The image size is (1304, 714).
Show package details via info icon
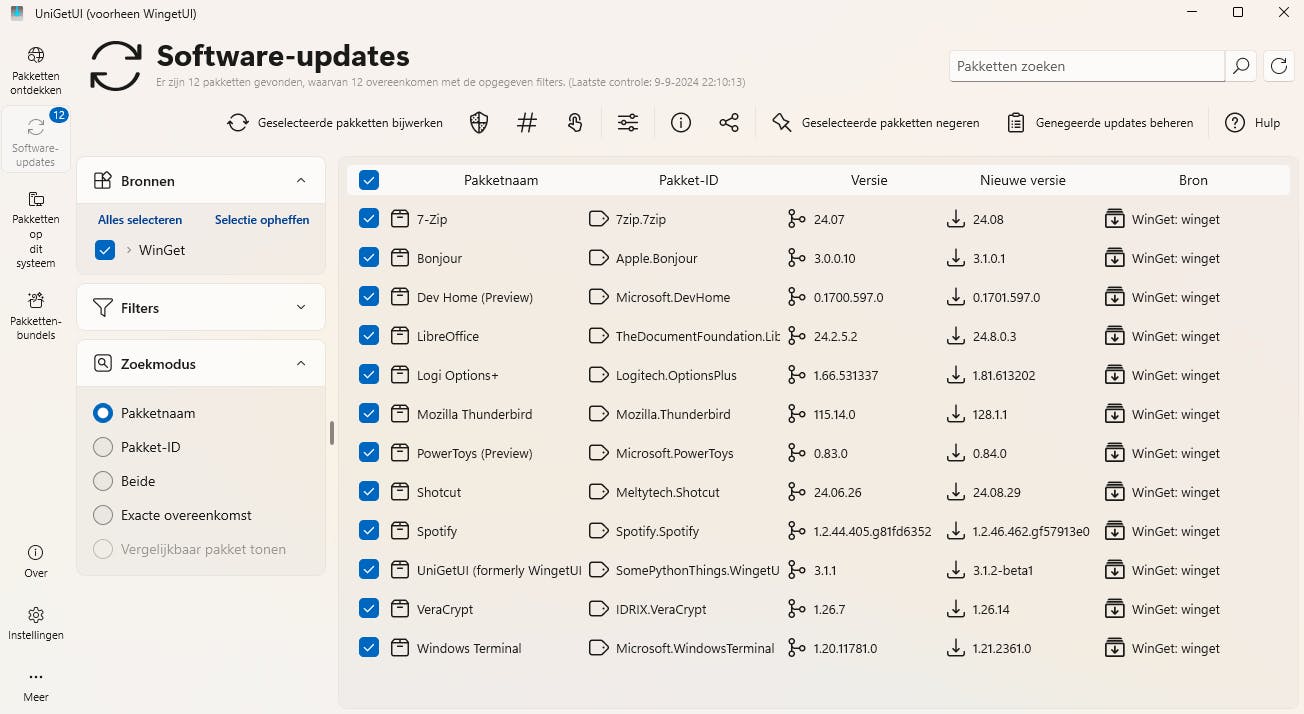pyautogui.click(x=681, y=123)
